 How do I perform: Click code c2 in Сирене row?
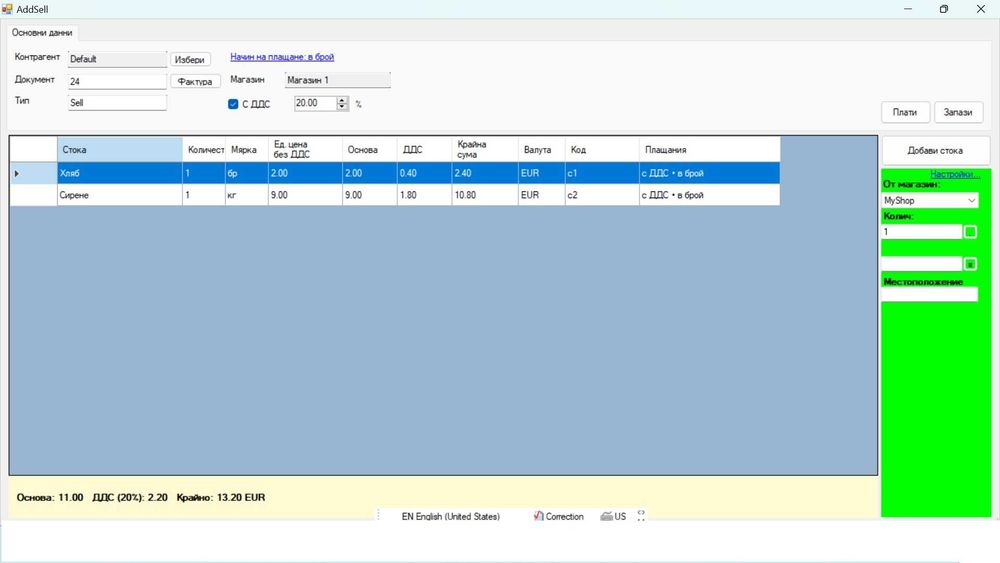[x=602, y=195]
